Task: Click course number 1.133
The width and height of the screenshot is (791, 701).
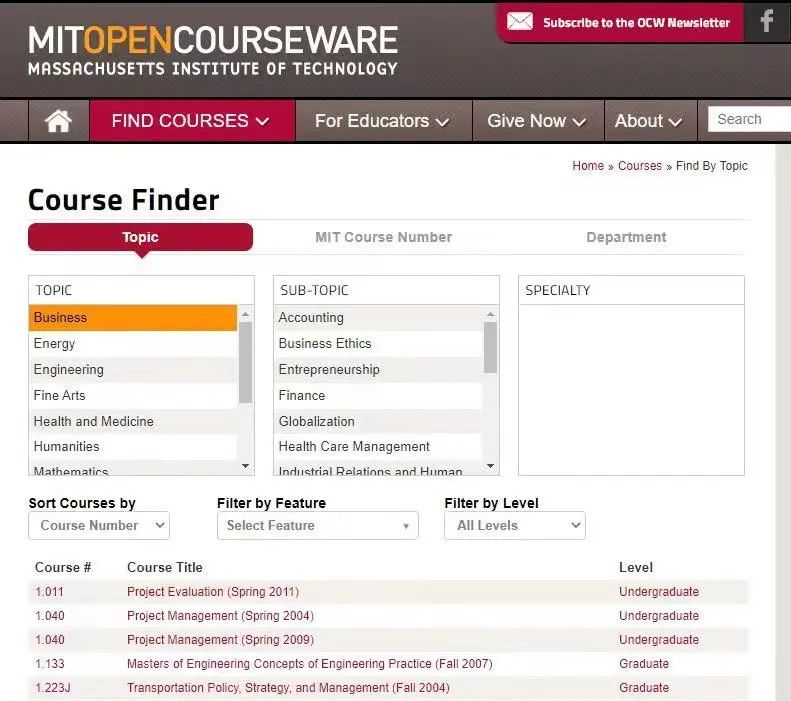Action: 50,664
